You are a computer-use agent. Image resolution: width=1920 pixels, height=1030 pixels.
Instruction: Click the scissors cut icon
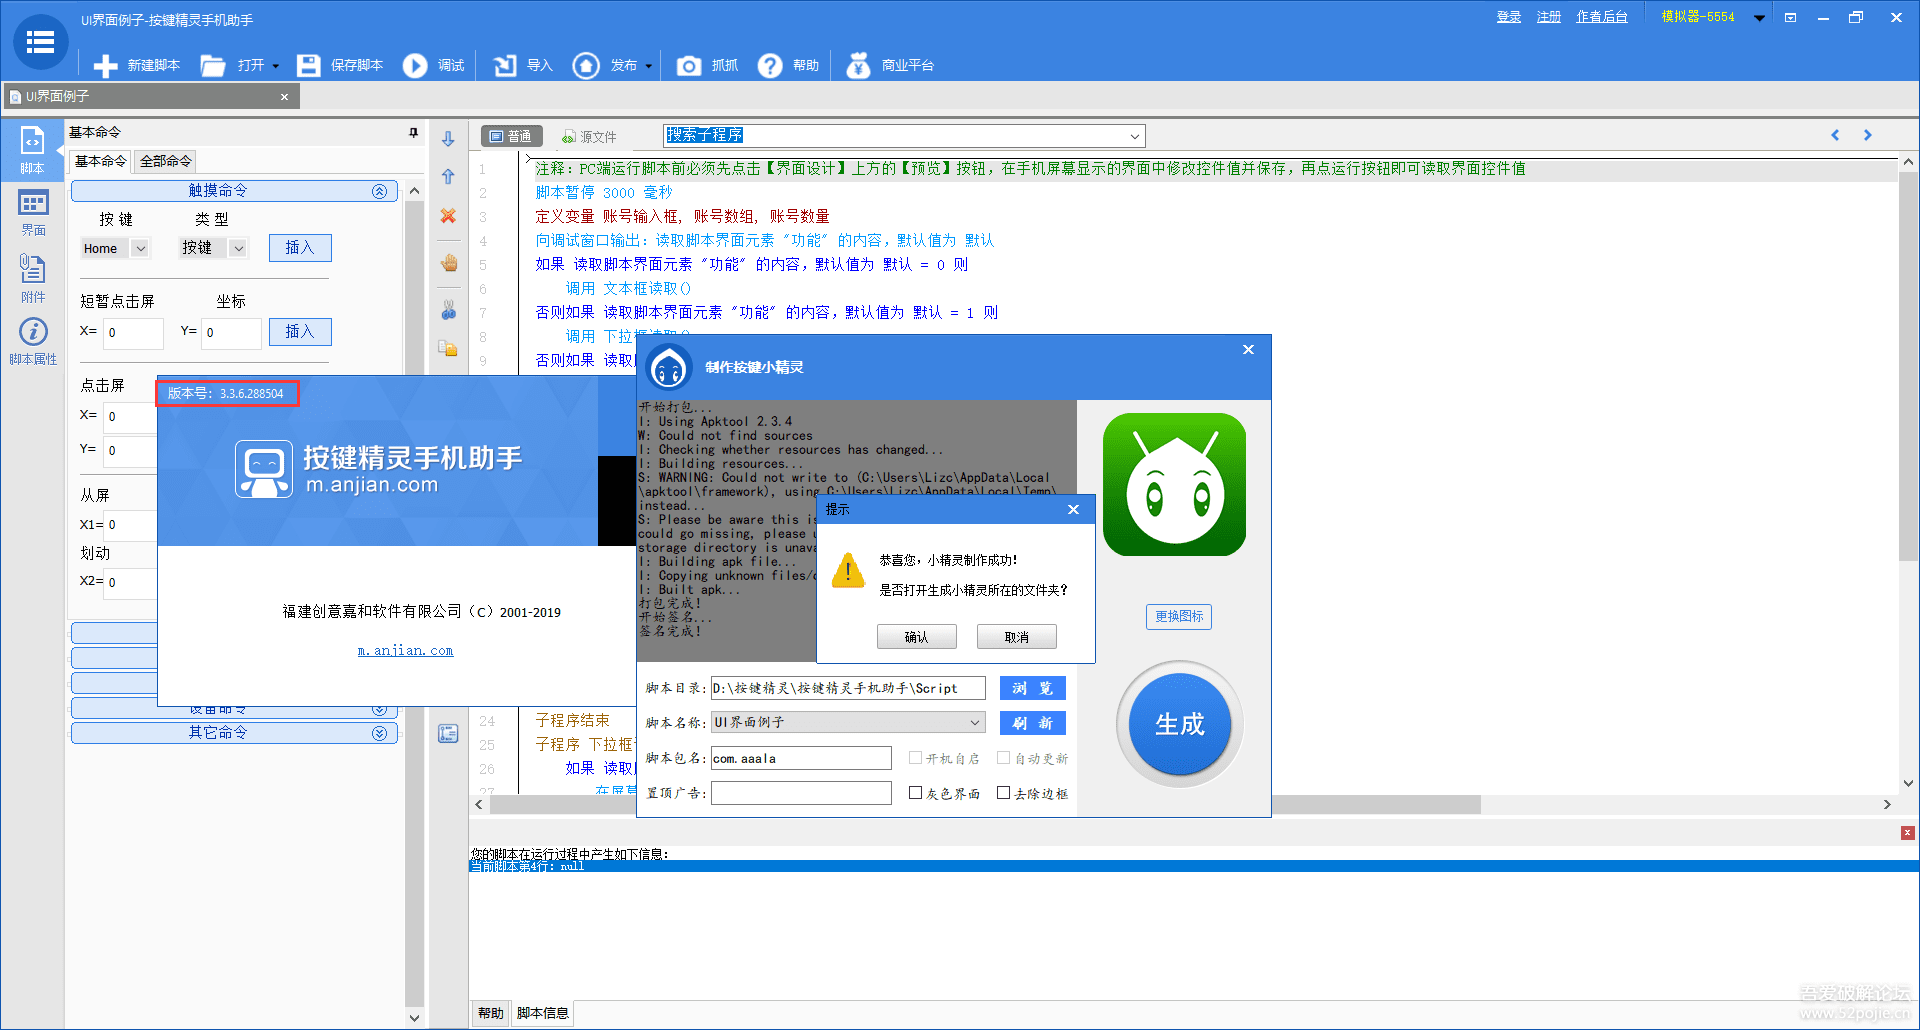click(x=448, y=310)
